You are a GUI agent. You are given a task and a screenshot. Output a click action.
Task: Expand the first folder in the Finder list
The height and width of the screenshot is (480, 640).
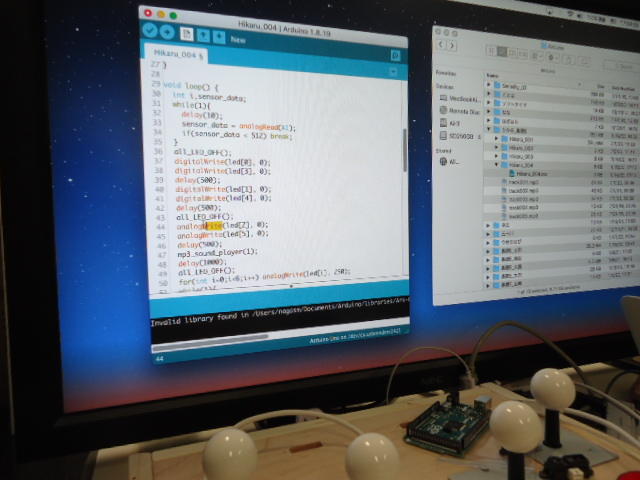(x=489, y=84)
